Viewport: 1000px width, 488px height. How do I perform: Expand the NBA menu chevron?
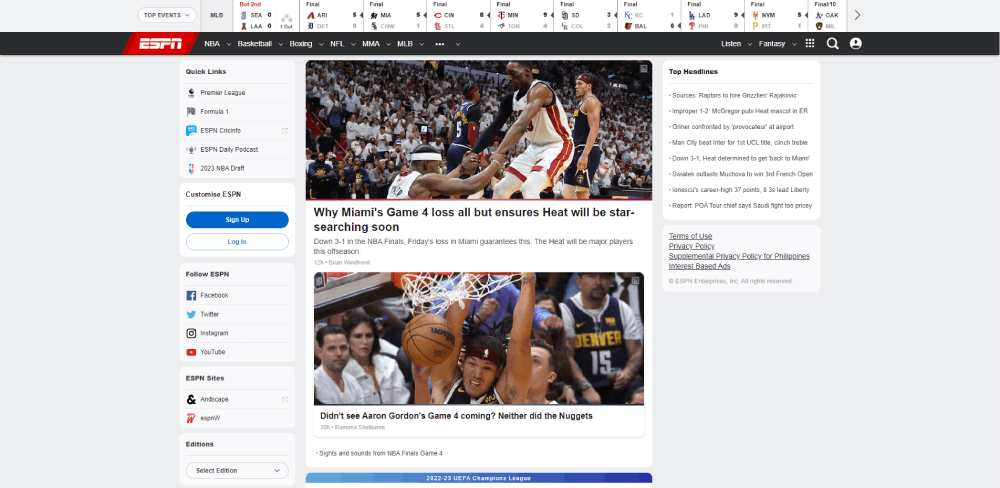point(228,45)
